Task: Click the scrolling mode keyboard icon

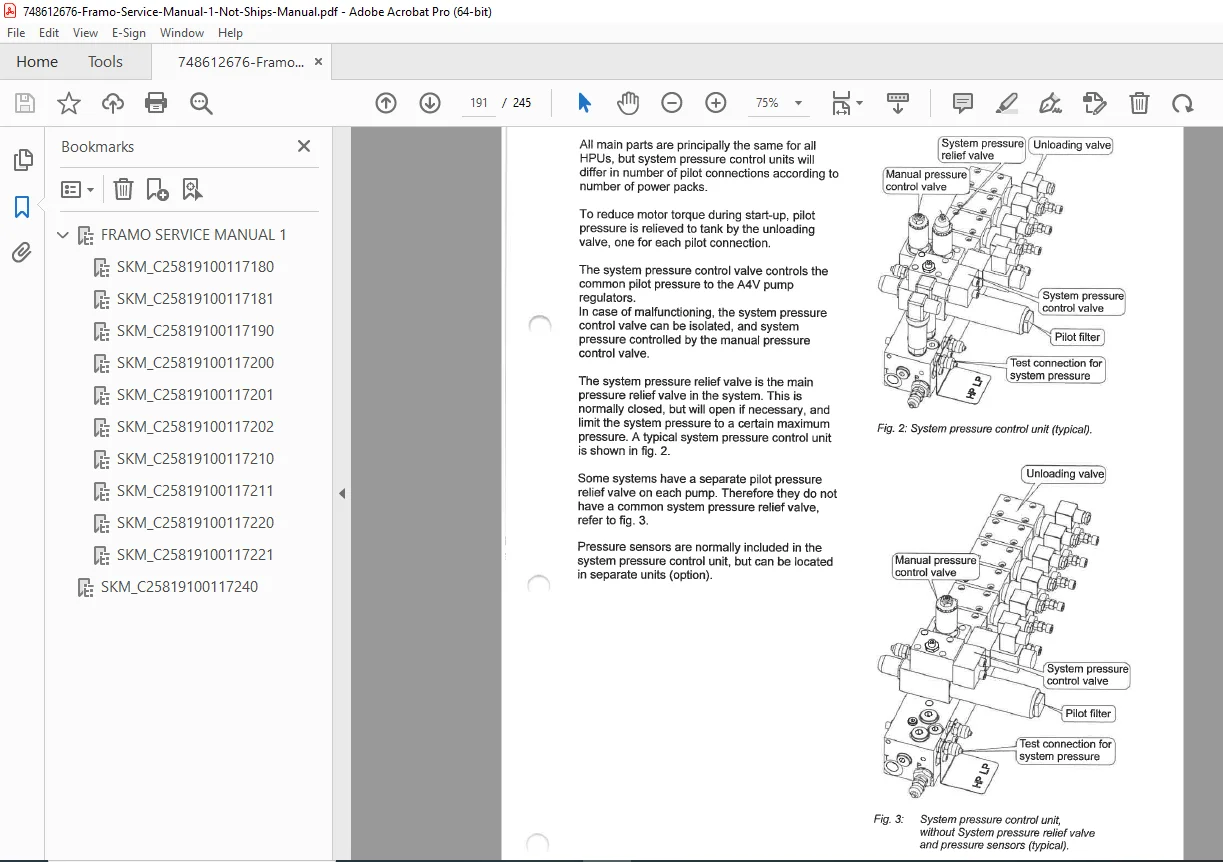Action: pos(898,103)
